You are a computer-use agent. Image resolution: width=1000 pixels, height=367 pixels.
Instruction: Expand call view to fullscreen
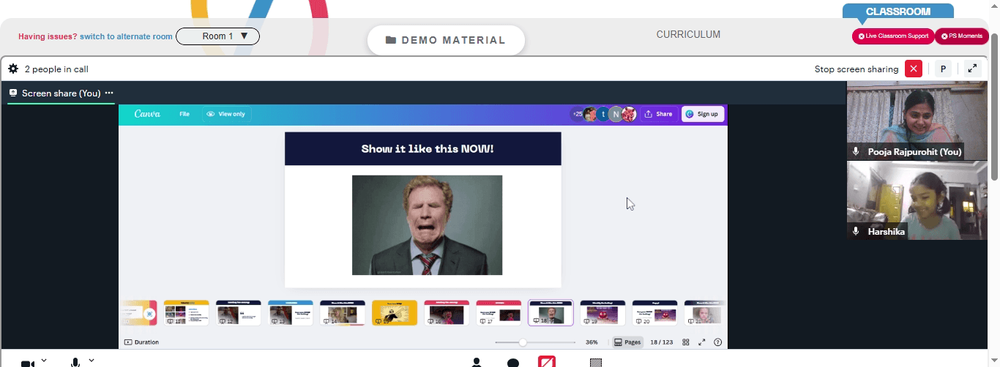973,69
